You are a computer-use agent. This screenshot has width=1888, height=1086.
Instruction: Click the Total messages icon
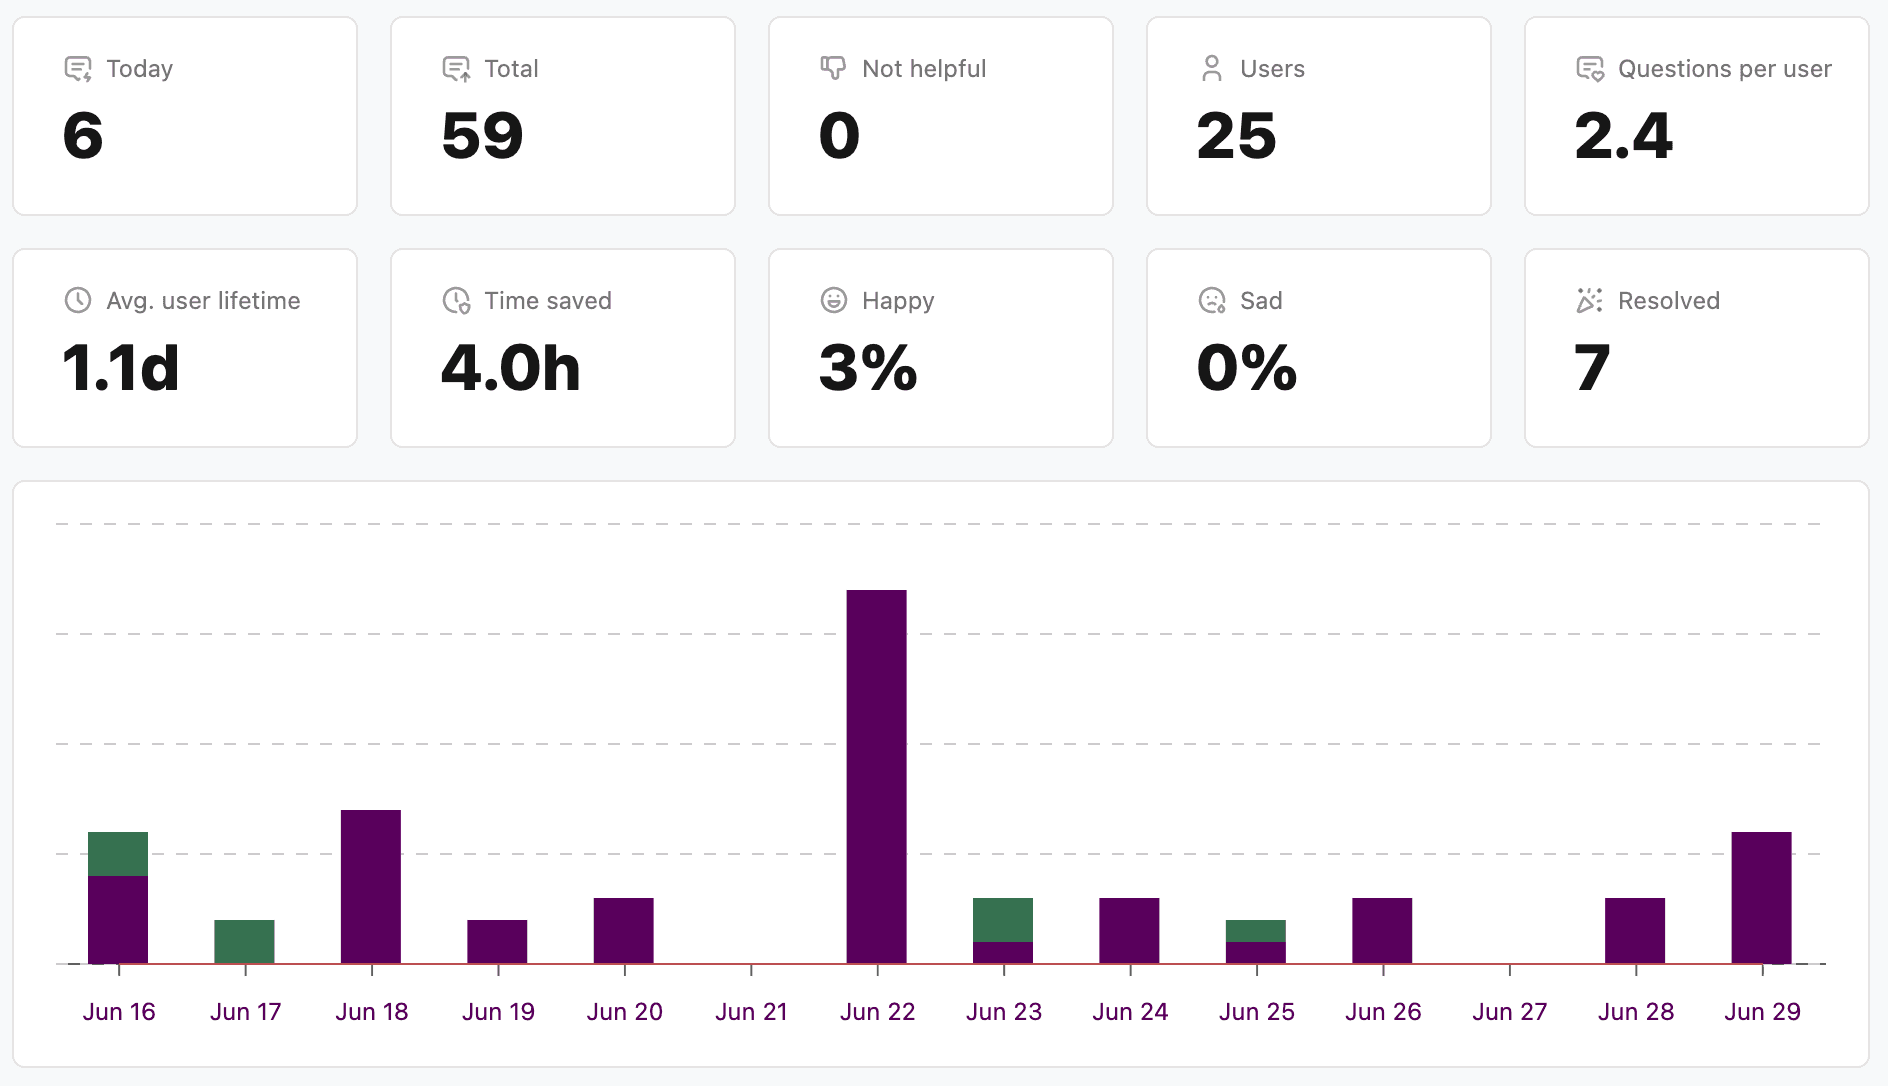[x=456, y=69]
